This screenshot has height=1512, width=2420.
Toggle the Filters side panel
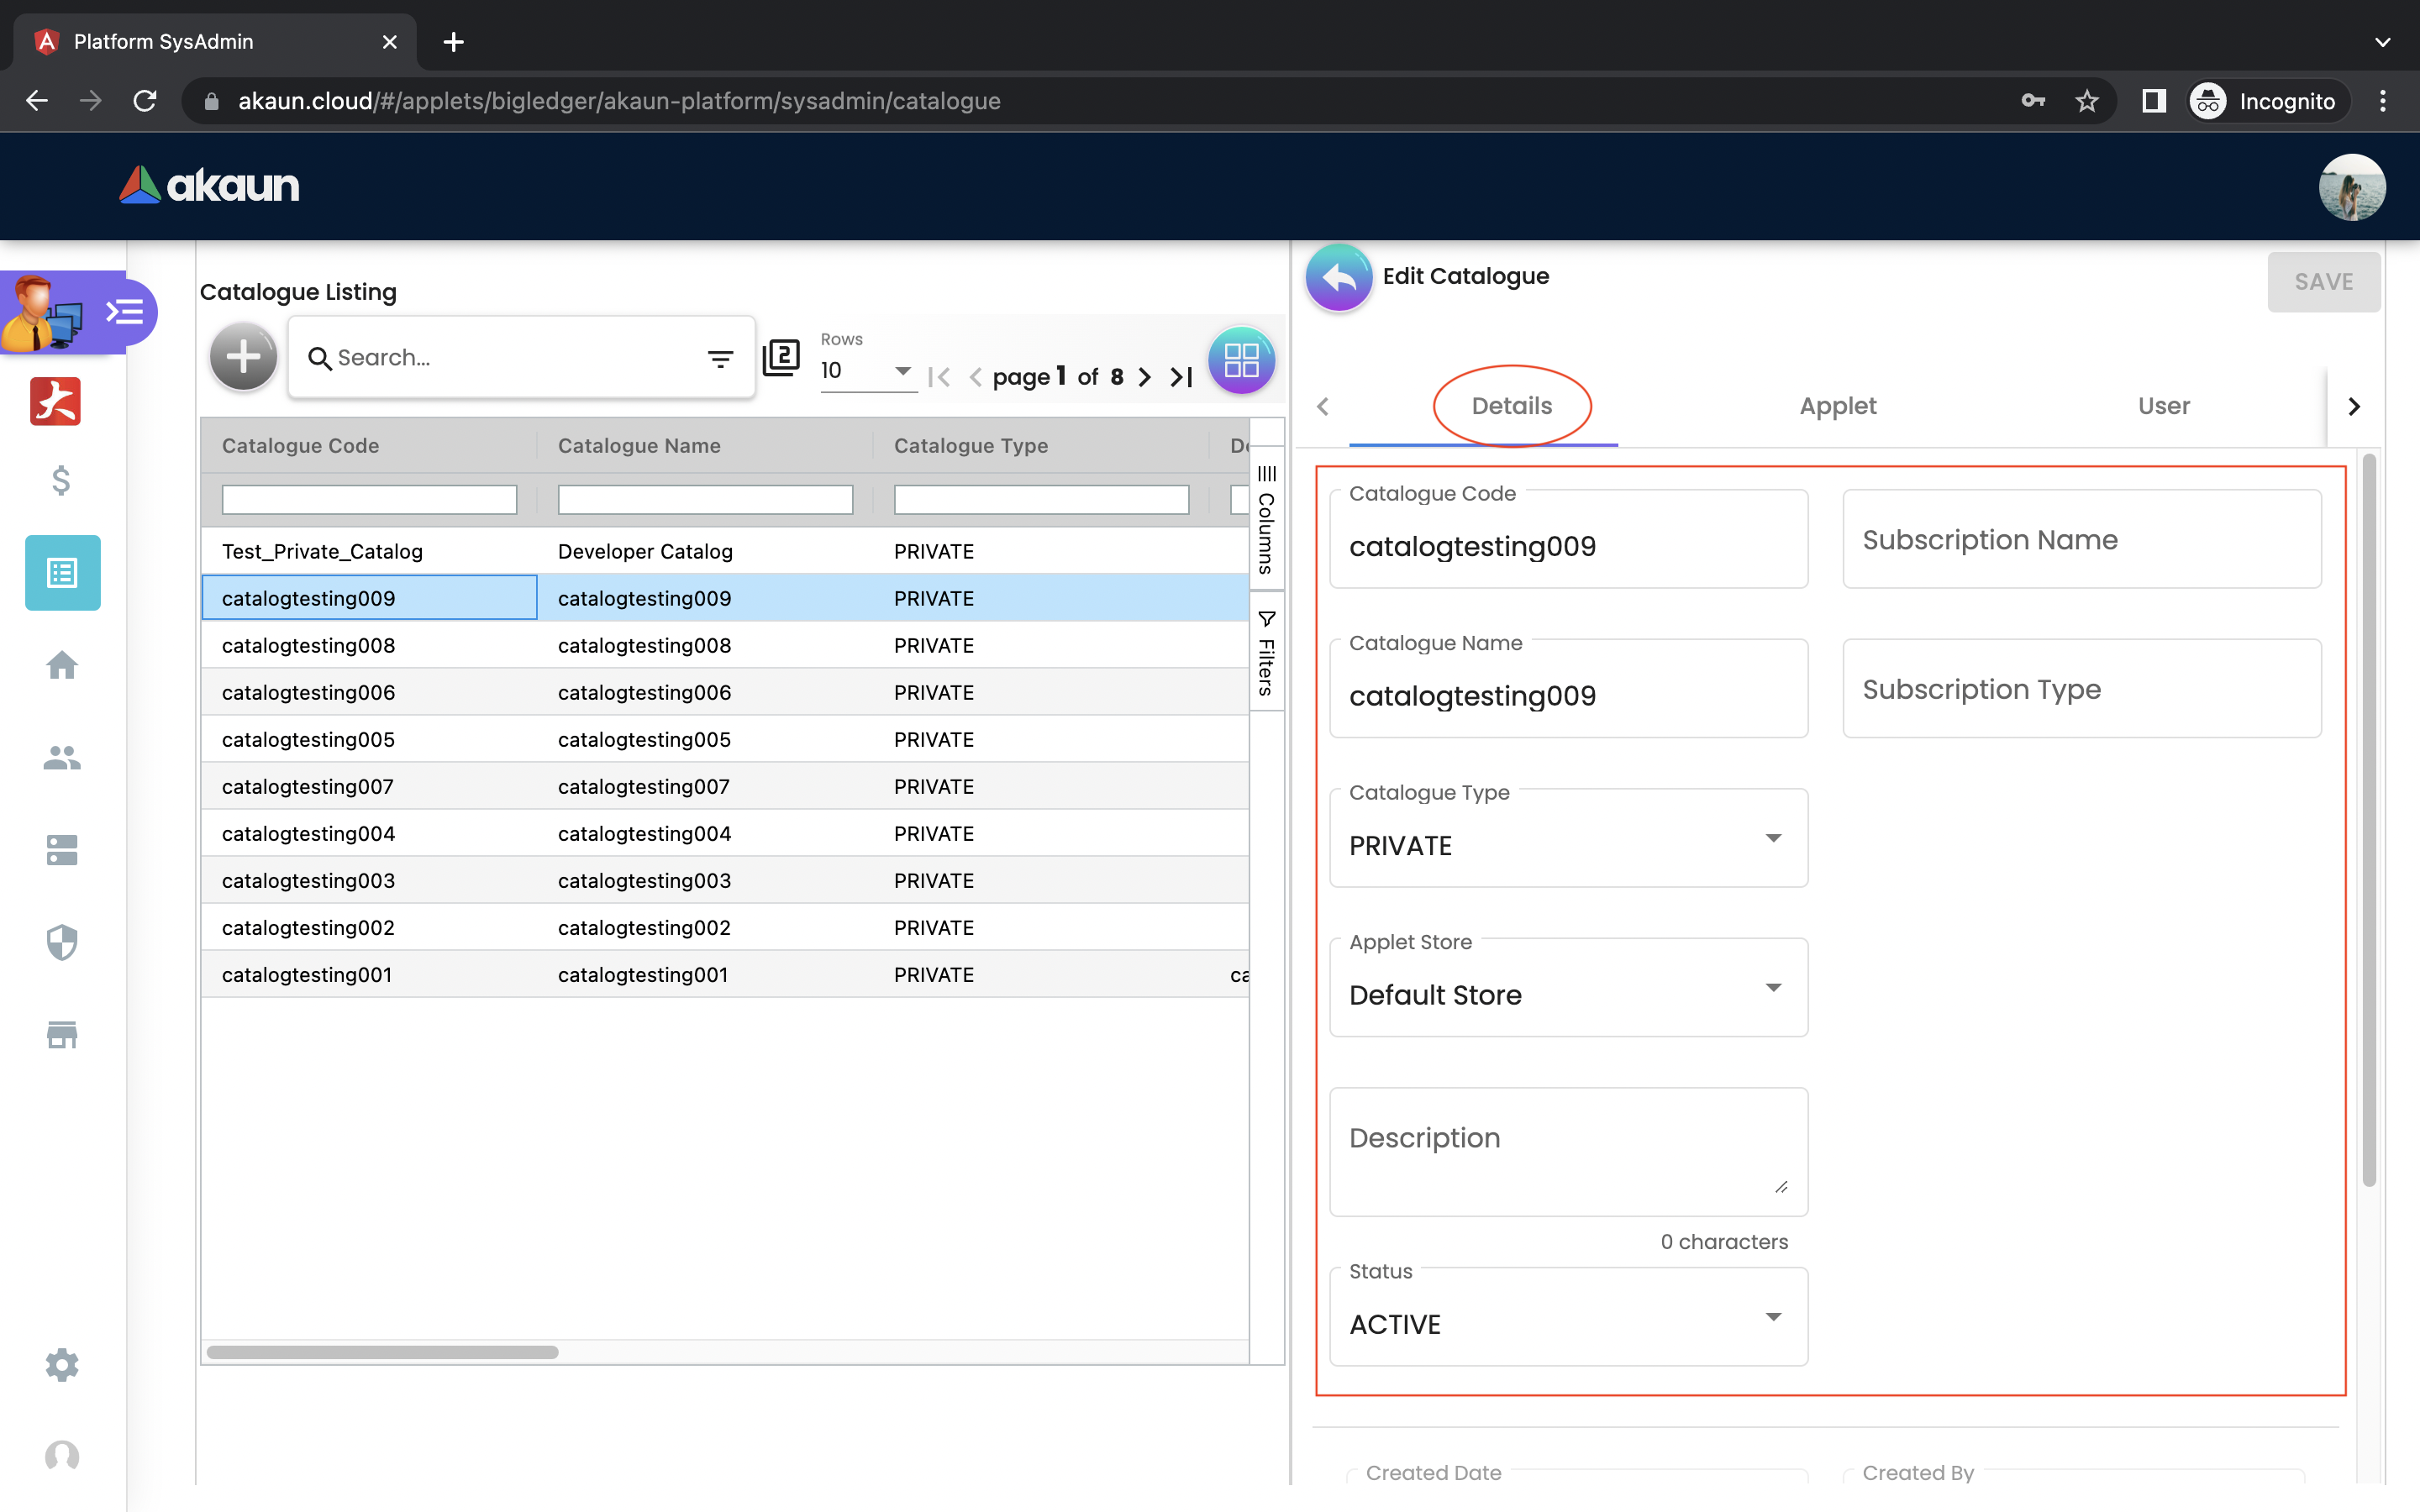(x=1266, y=653)
